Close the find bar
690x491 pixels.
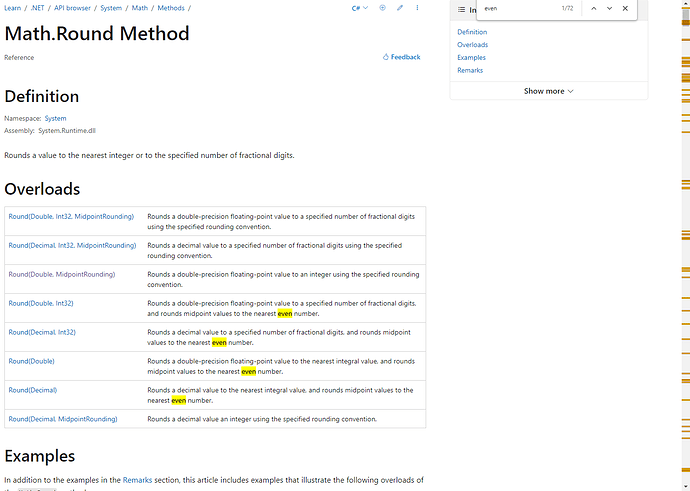[x=625, y=8]
